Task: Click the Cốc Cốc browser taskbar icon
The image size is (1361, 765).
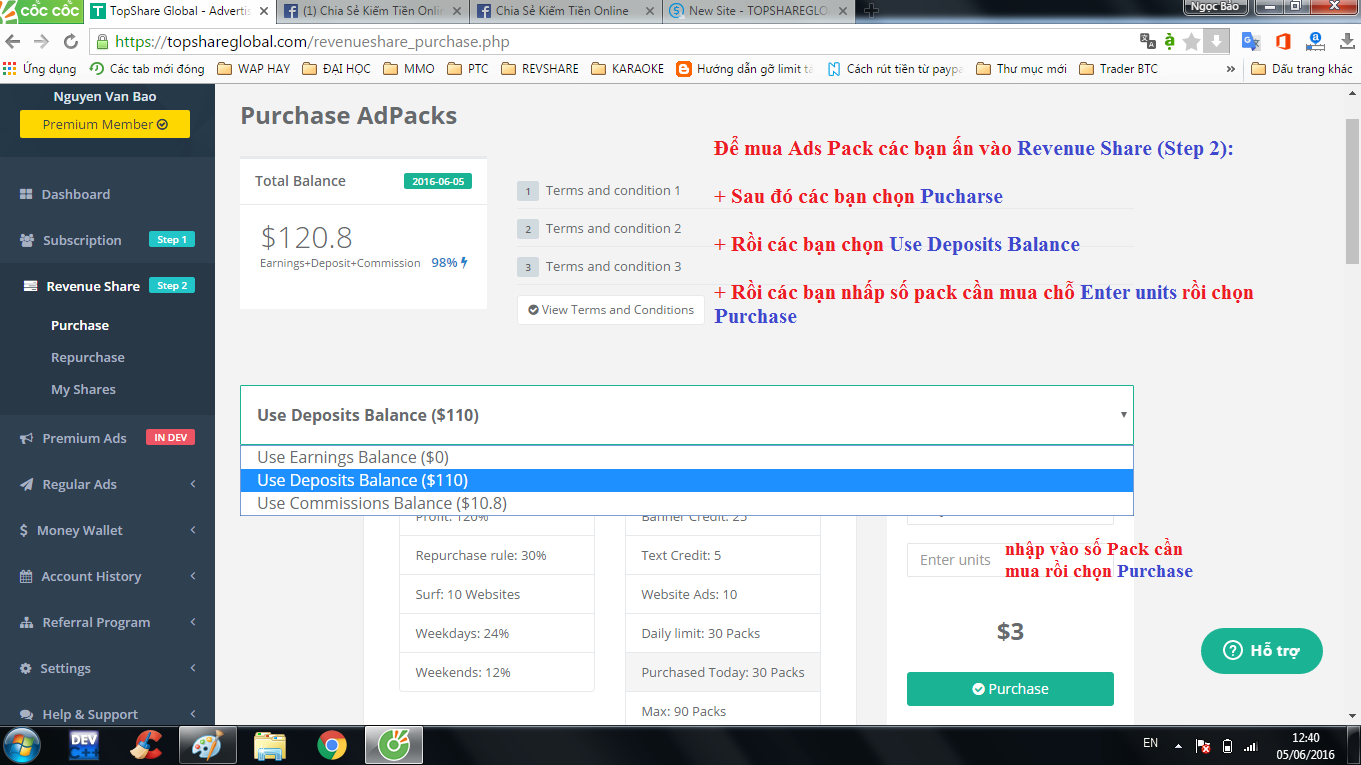Action: click(394, 746)
